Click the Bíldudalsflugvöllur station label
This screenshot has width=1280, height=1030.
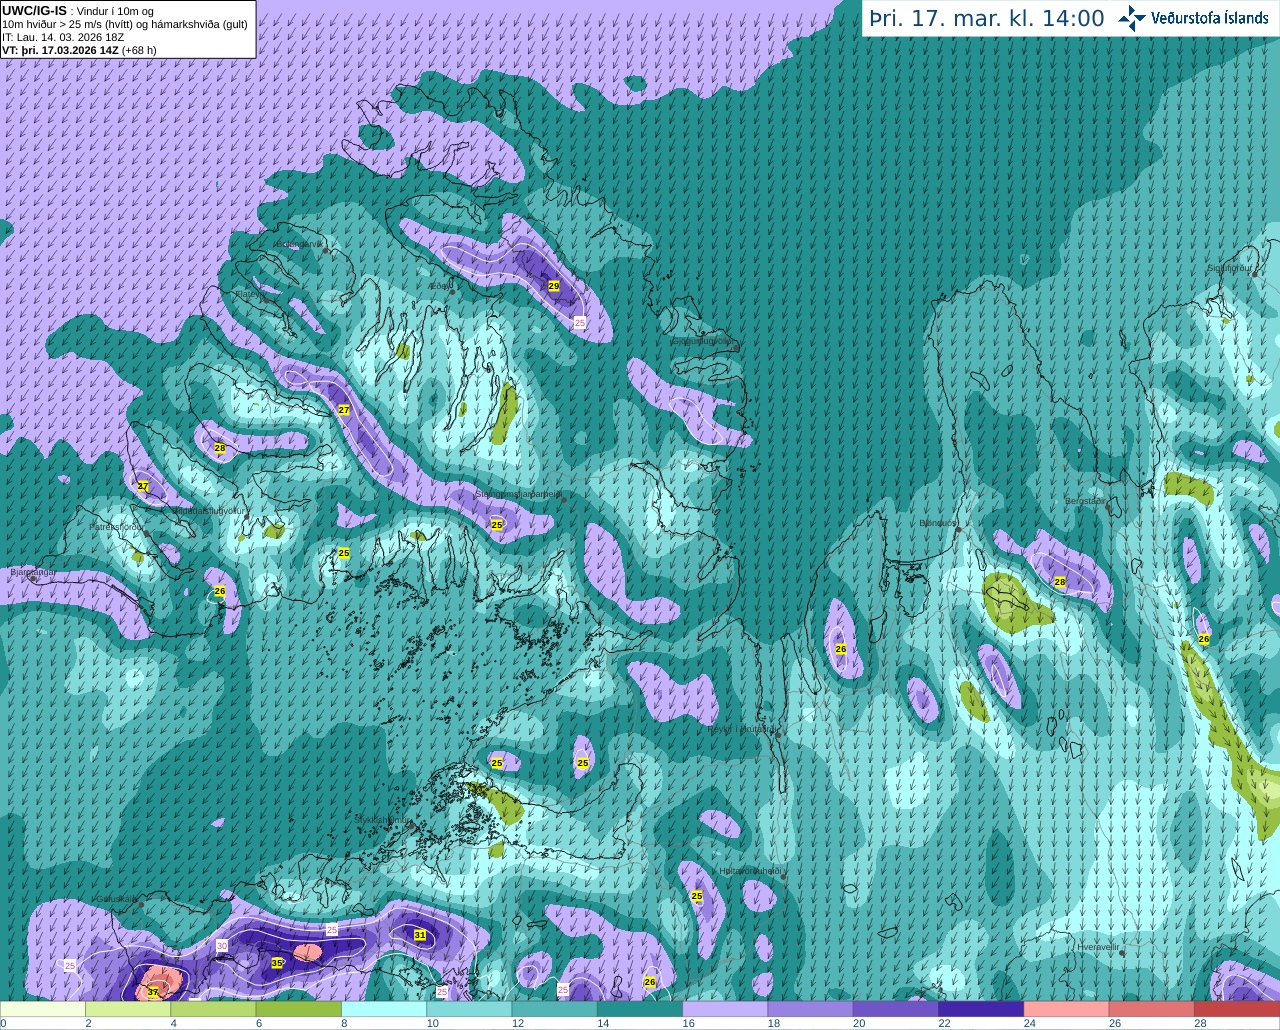(x=209, y=510)
